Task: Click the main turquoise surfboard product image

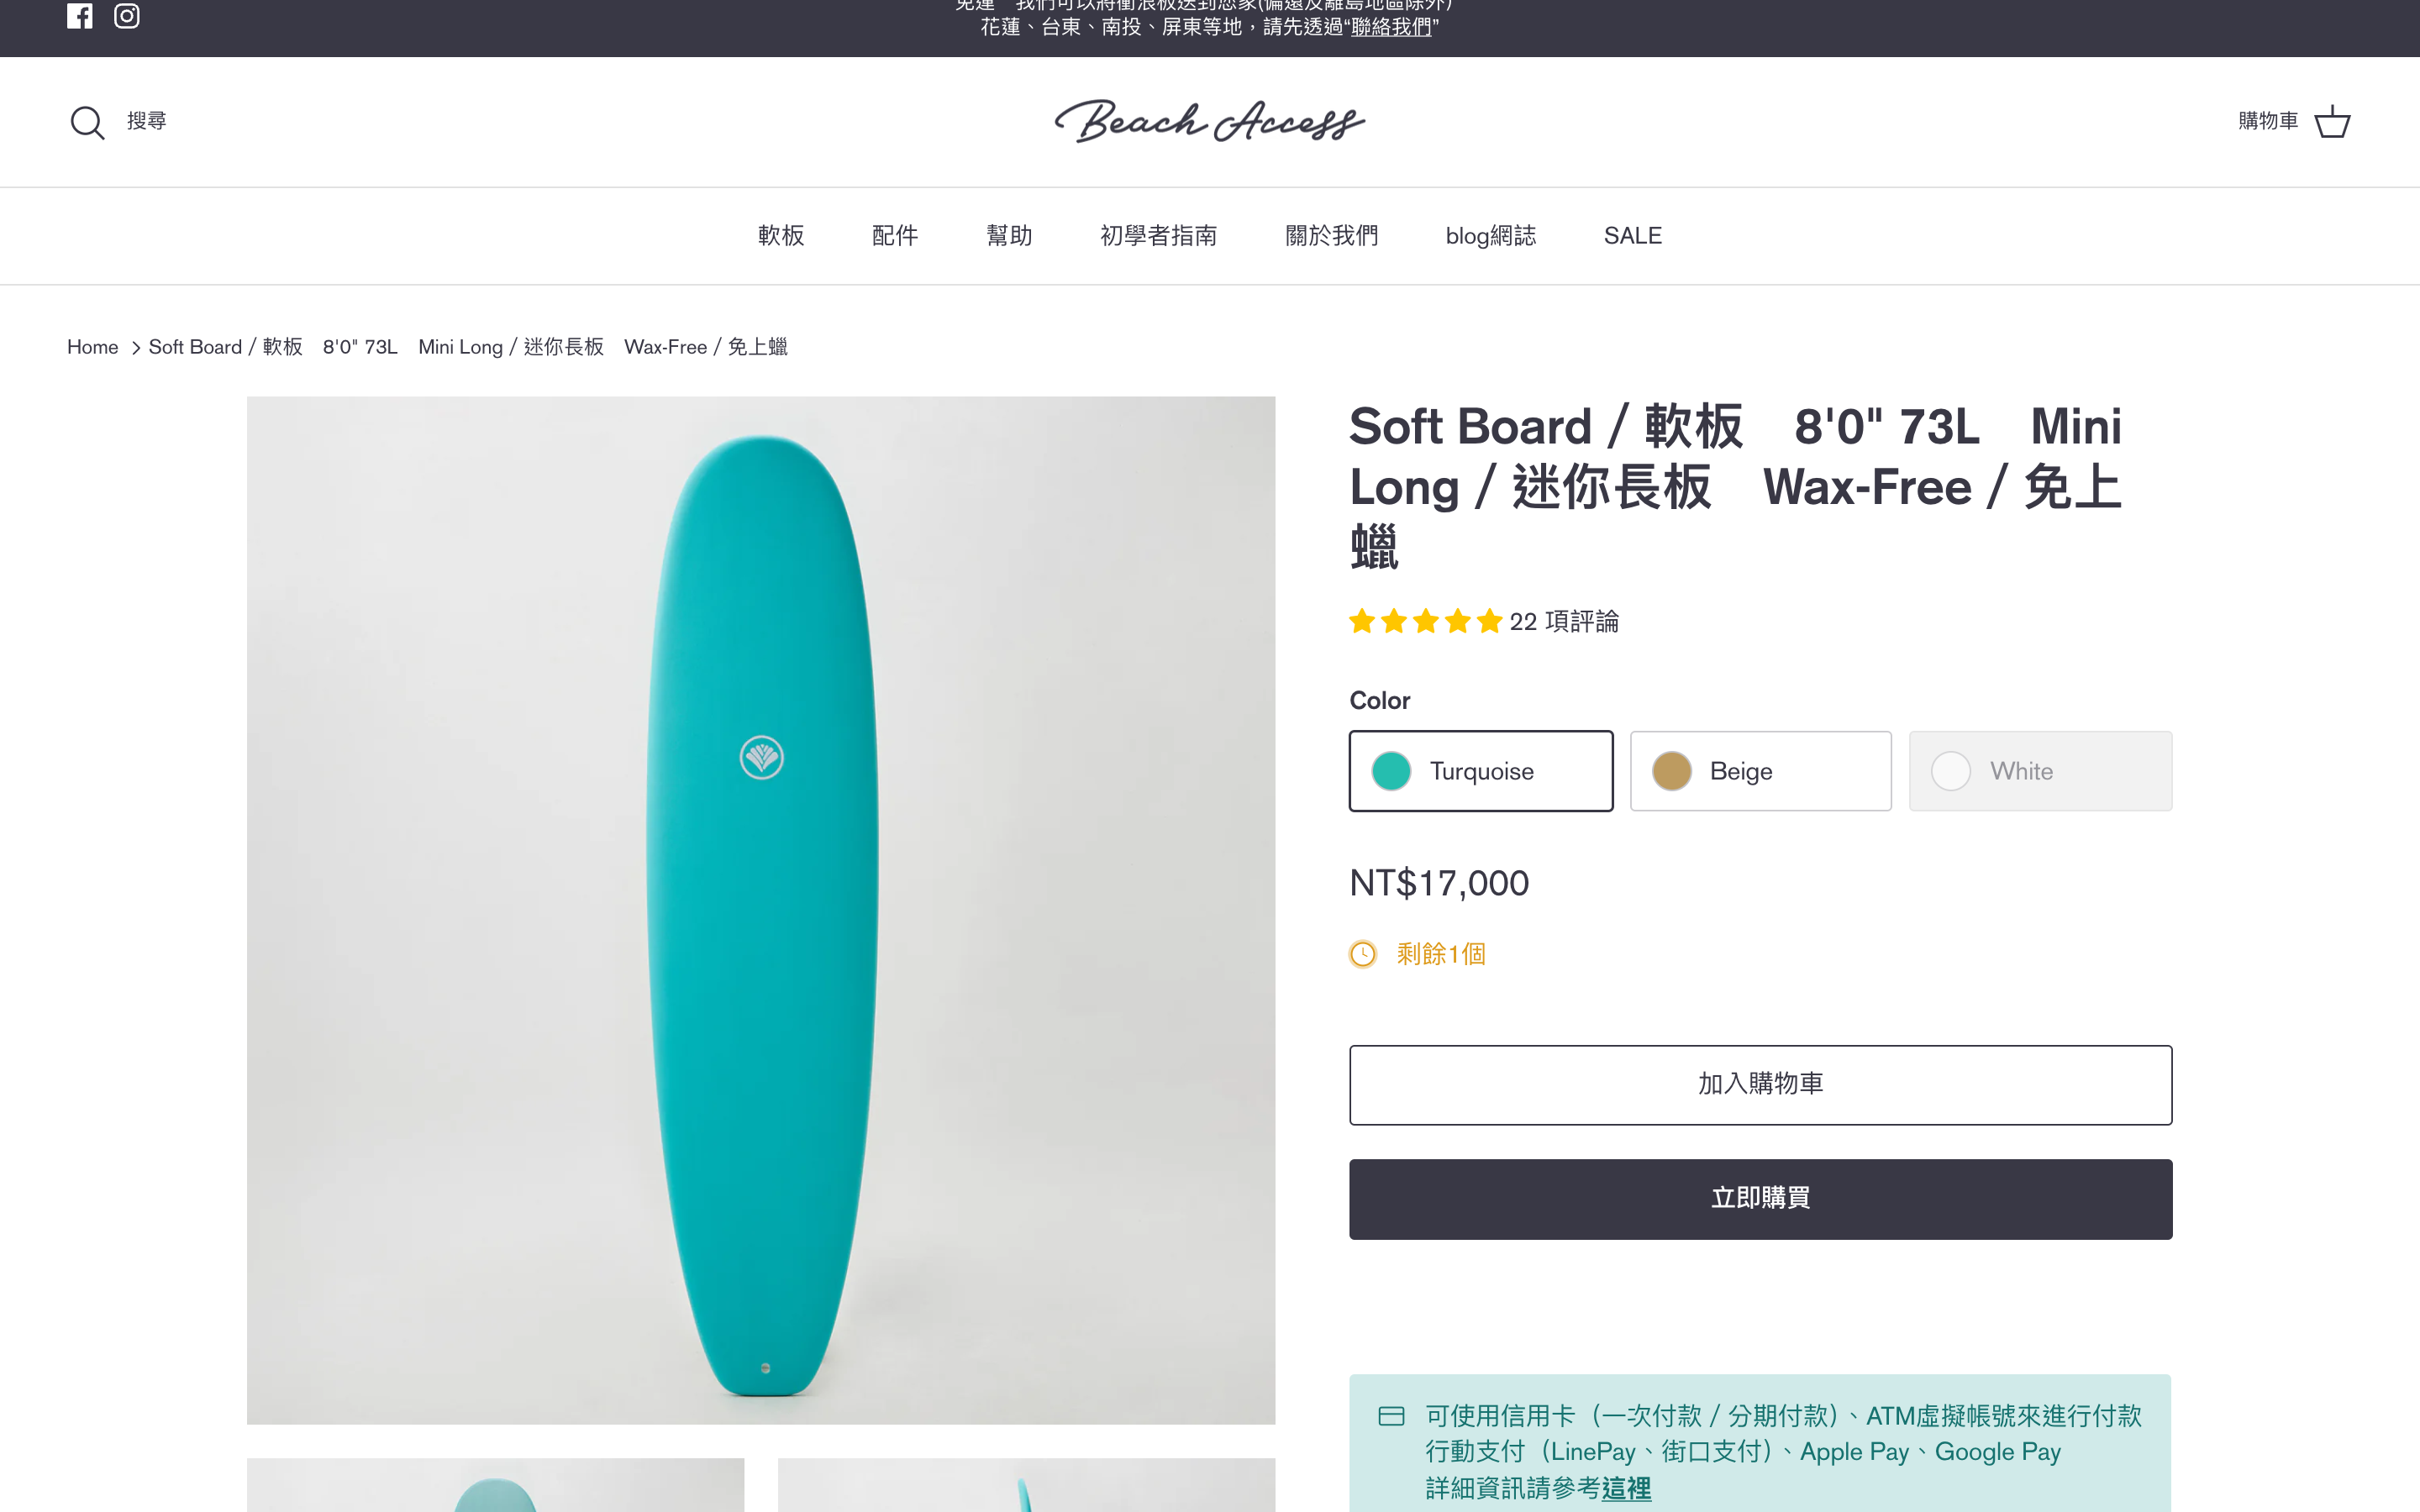Action: pos(761,910)
